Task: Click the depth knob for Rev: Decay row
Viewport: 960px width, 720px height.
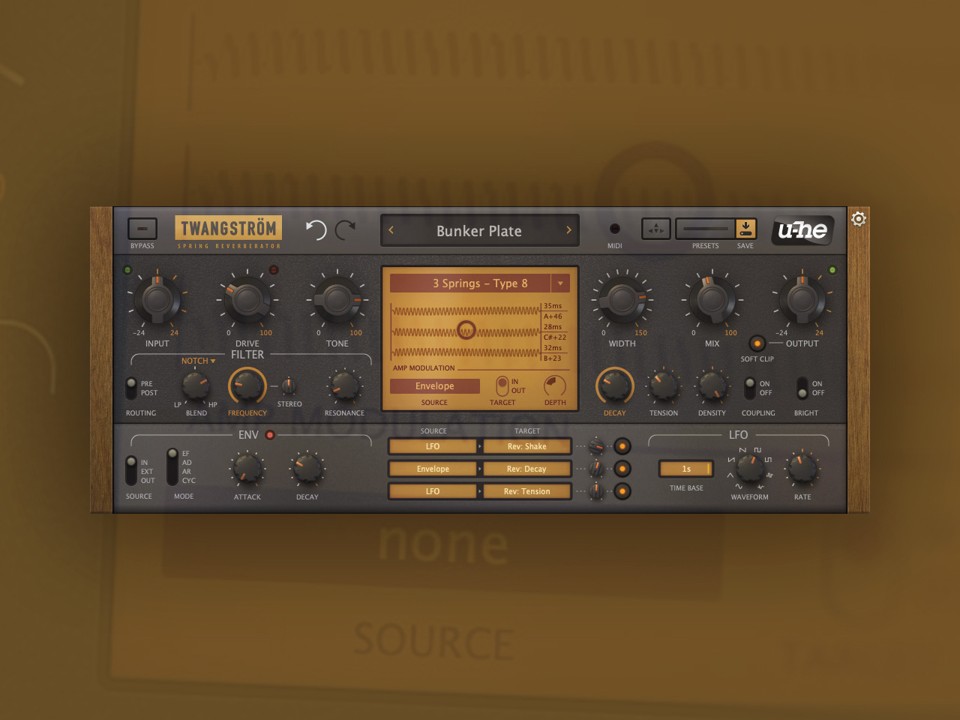Action: [596, 469]
